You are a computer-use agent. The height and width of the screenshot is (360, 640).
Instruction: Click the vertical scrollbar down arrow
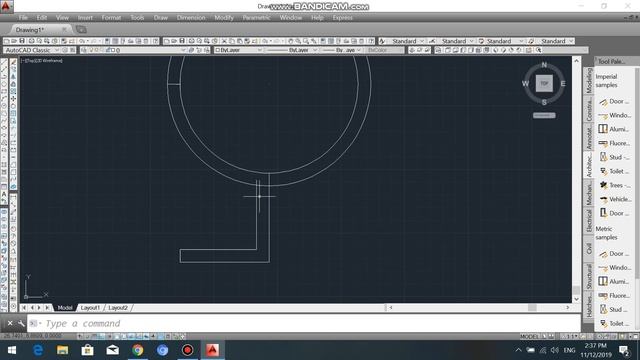[576, 299]
